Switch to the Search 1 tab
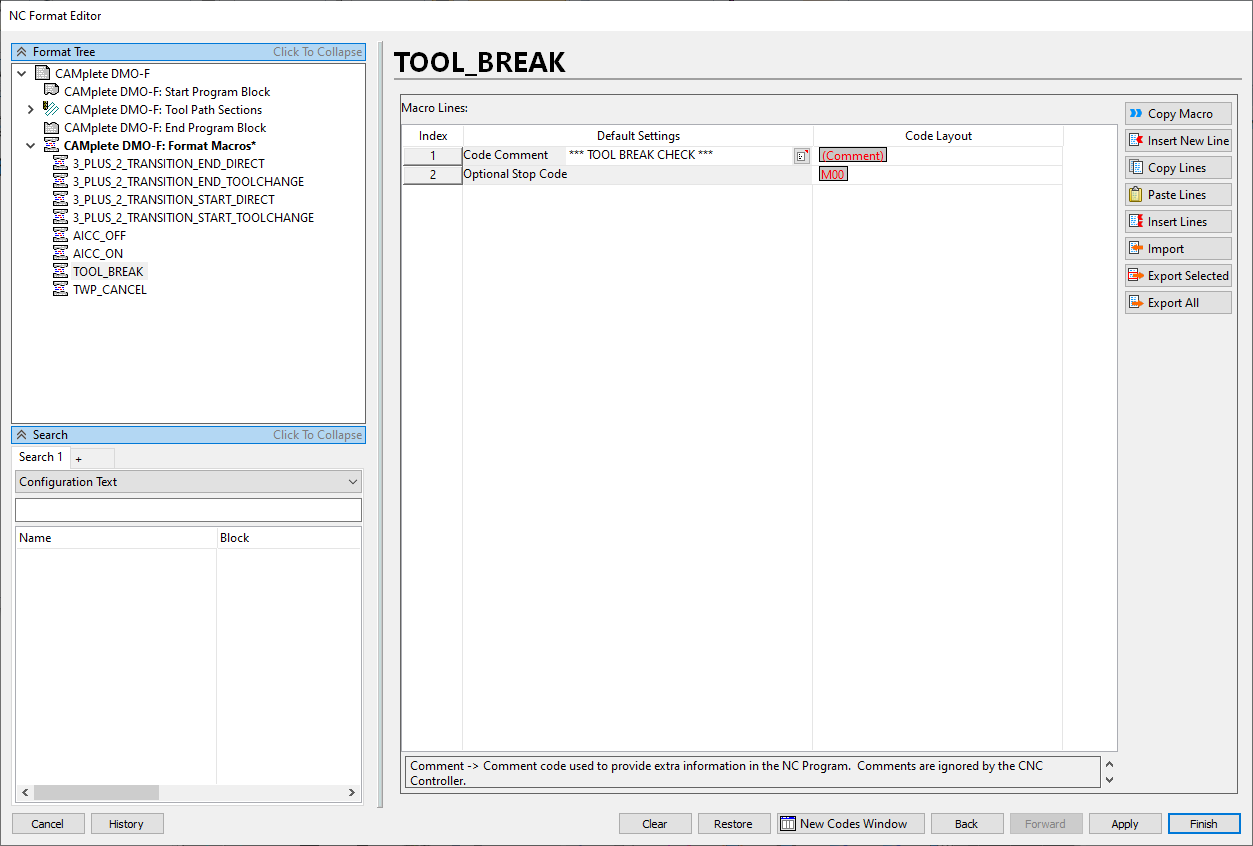The image size is (1253, 846). coord(41,457)
